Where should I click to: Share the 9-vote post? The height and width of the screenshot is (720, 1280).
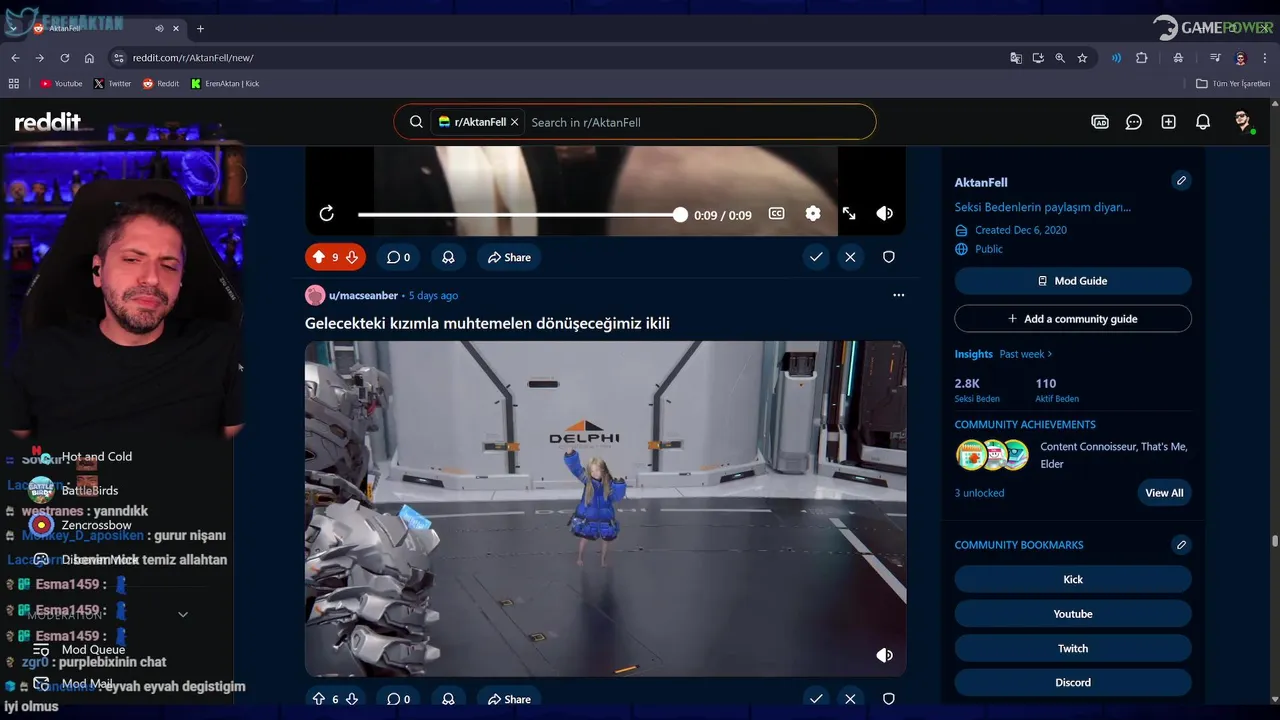[x=509, y=257]
